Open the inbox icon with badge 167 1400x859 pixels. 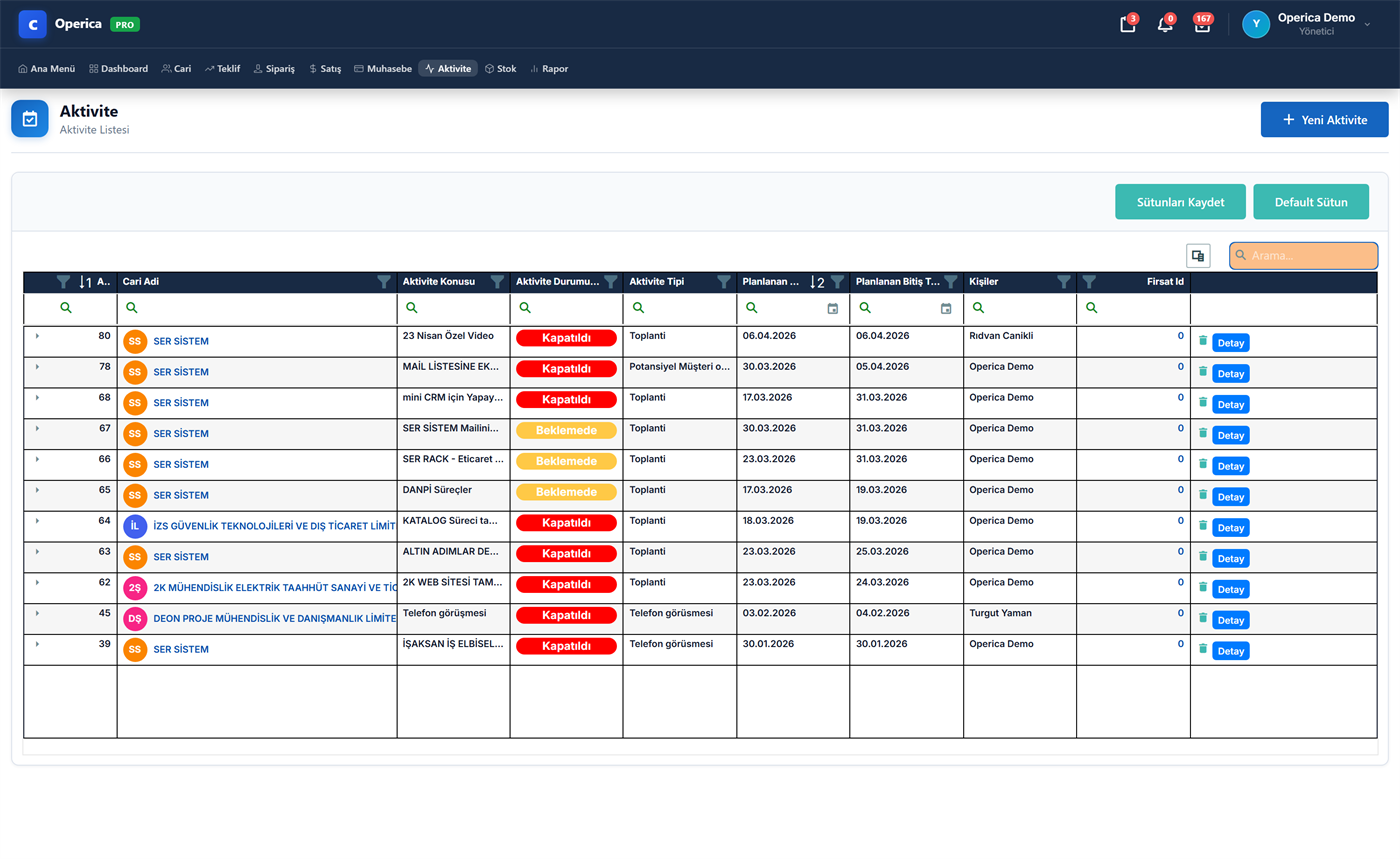pos(1202,25)
